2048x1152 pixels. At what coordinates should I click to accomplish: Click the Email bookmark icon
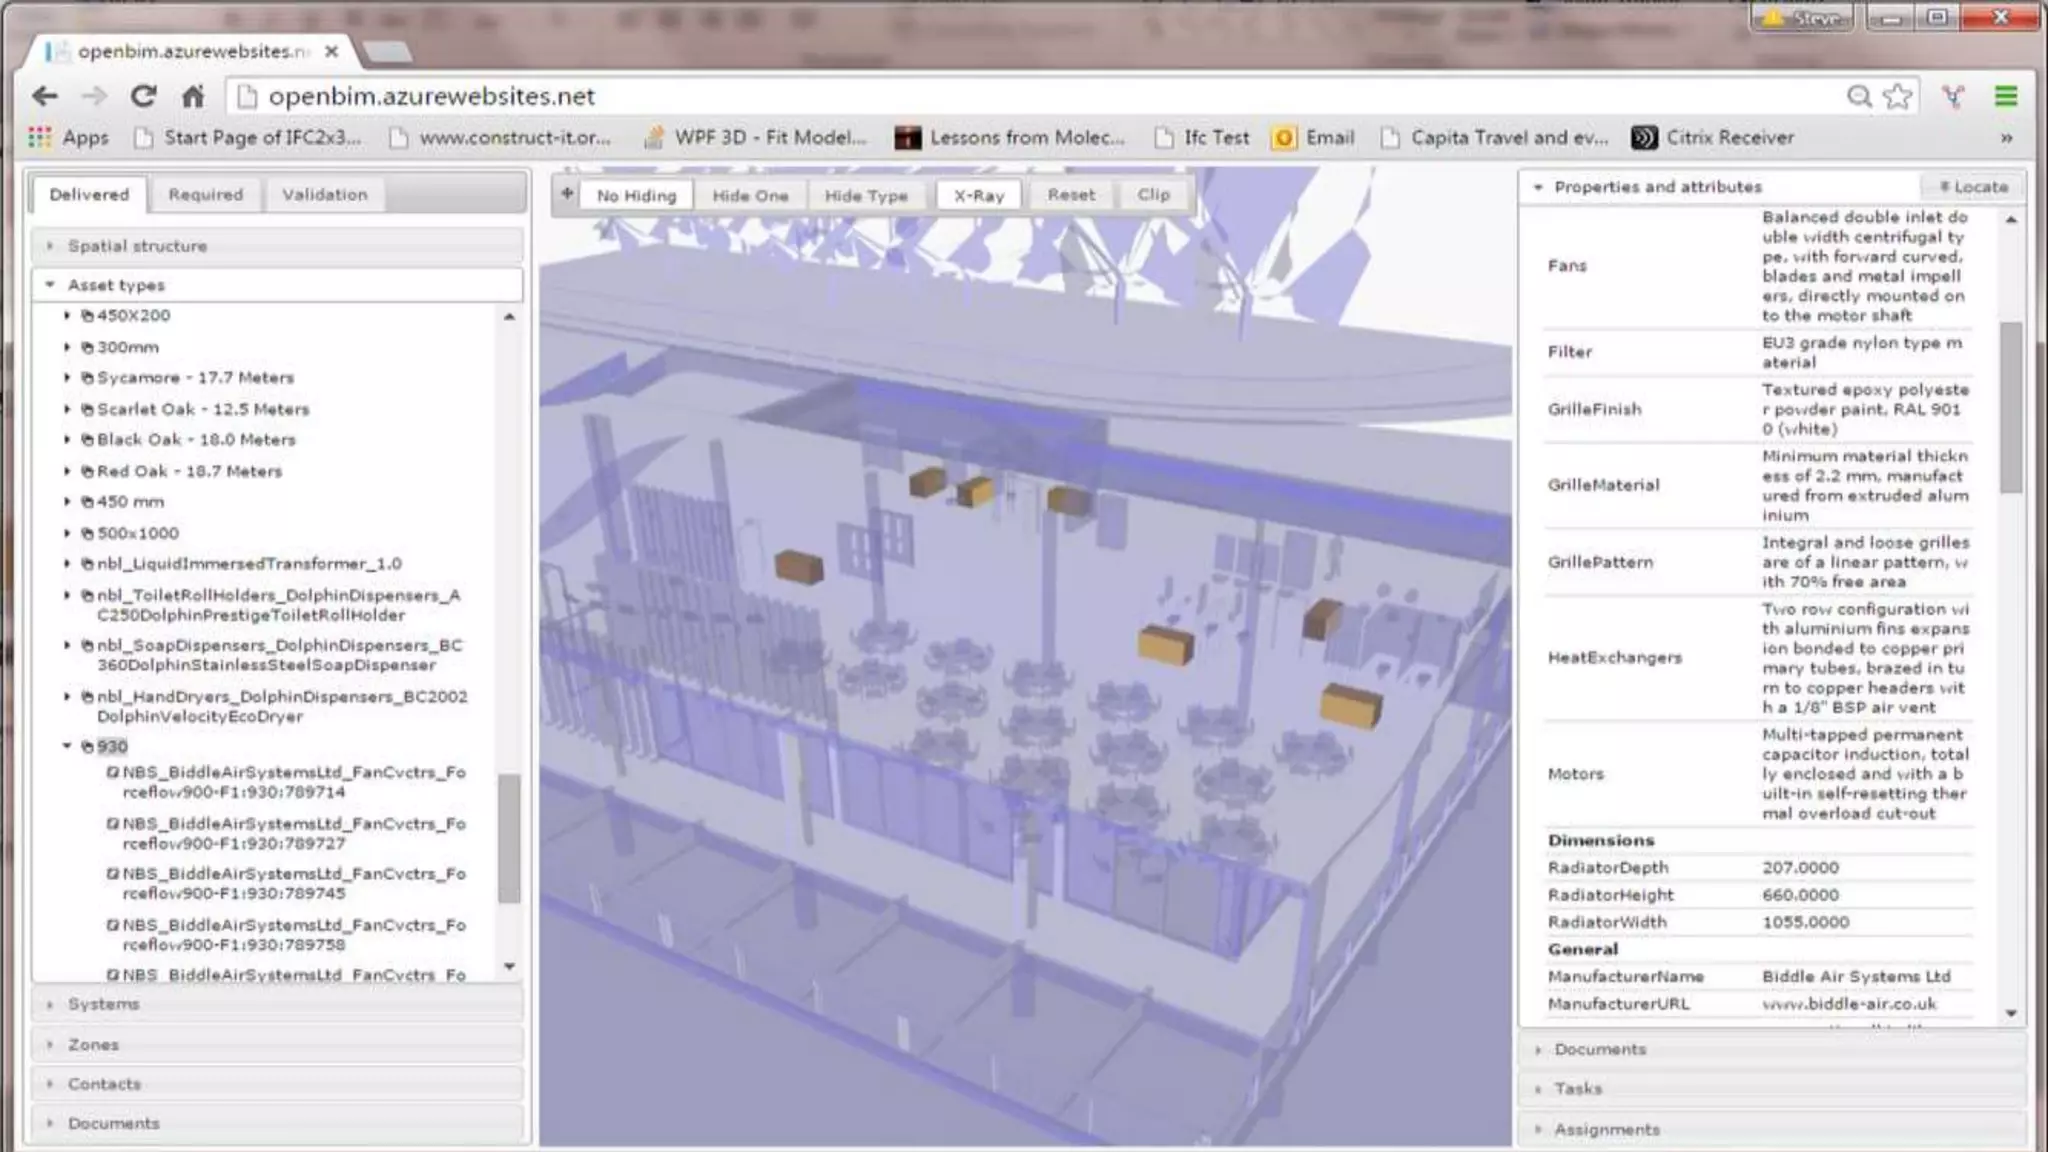(1284, 138)
